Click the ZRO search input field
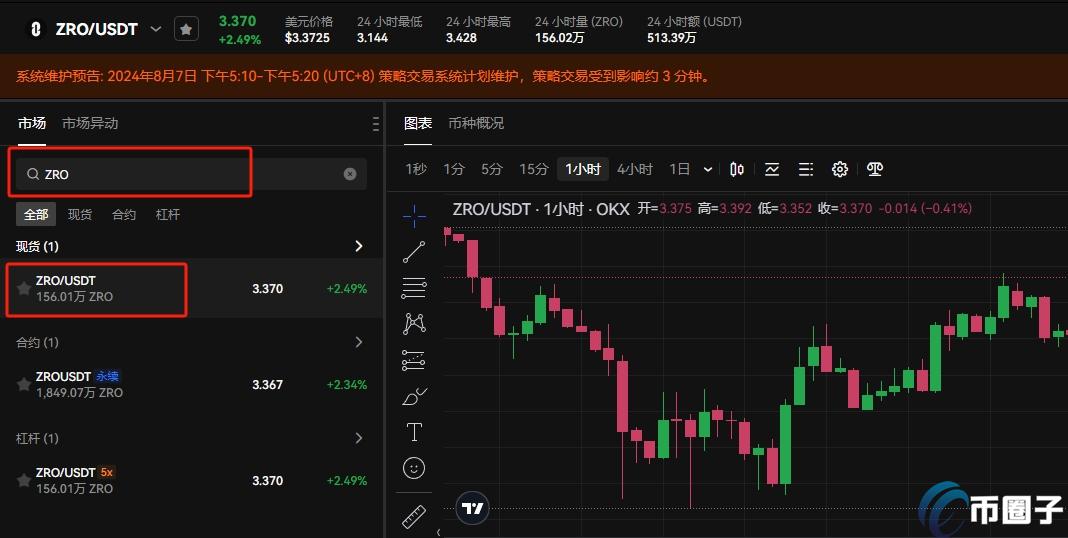 191,174
